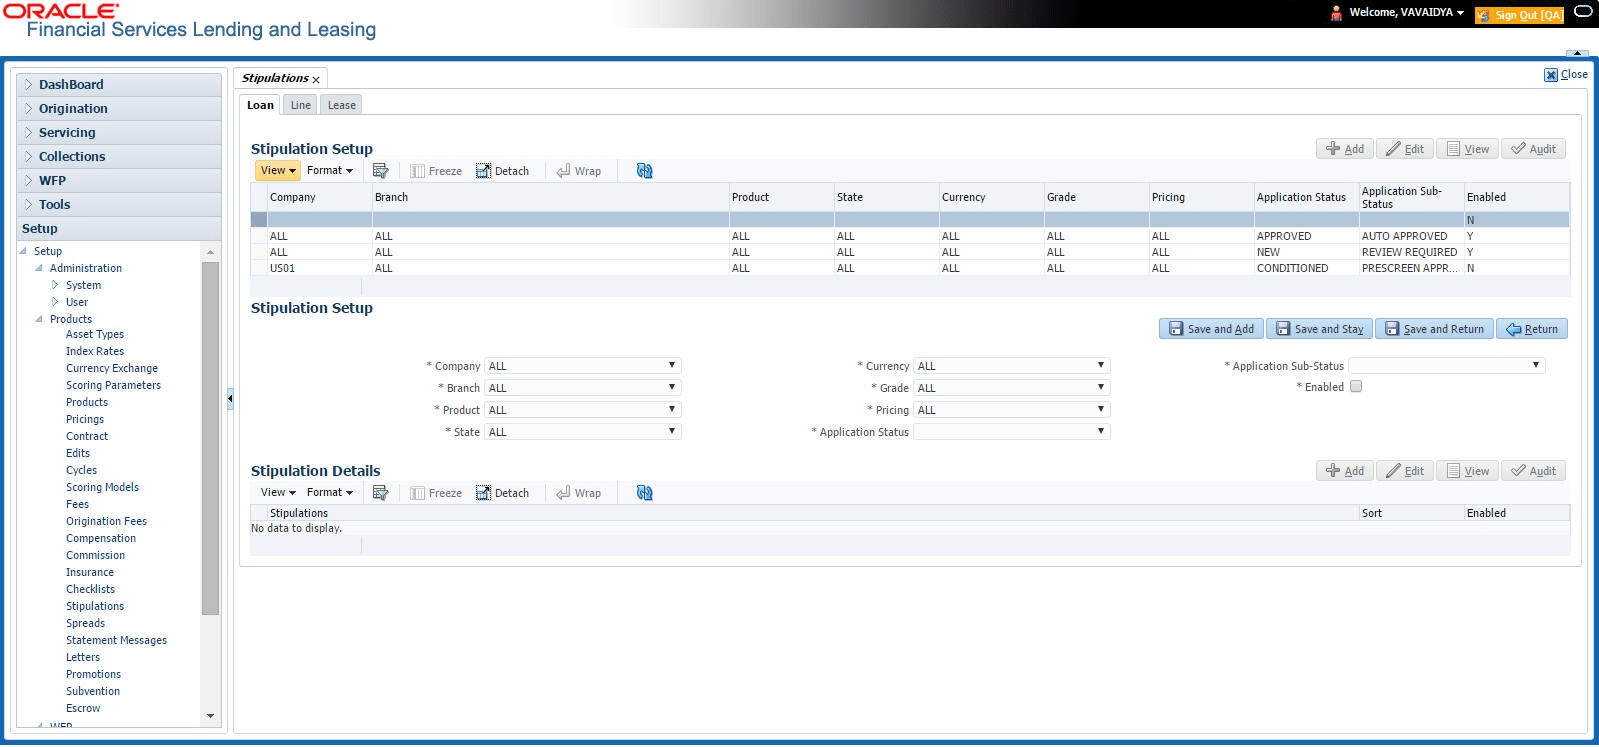
Task: Expand the System node in Setup tree
Action: (x=55, y=285)
